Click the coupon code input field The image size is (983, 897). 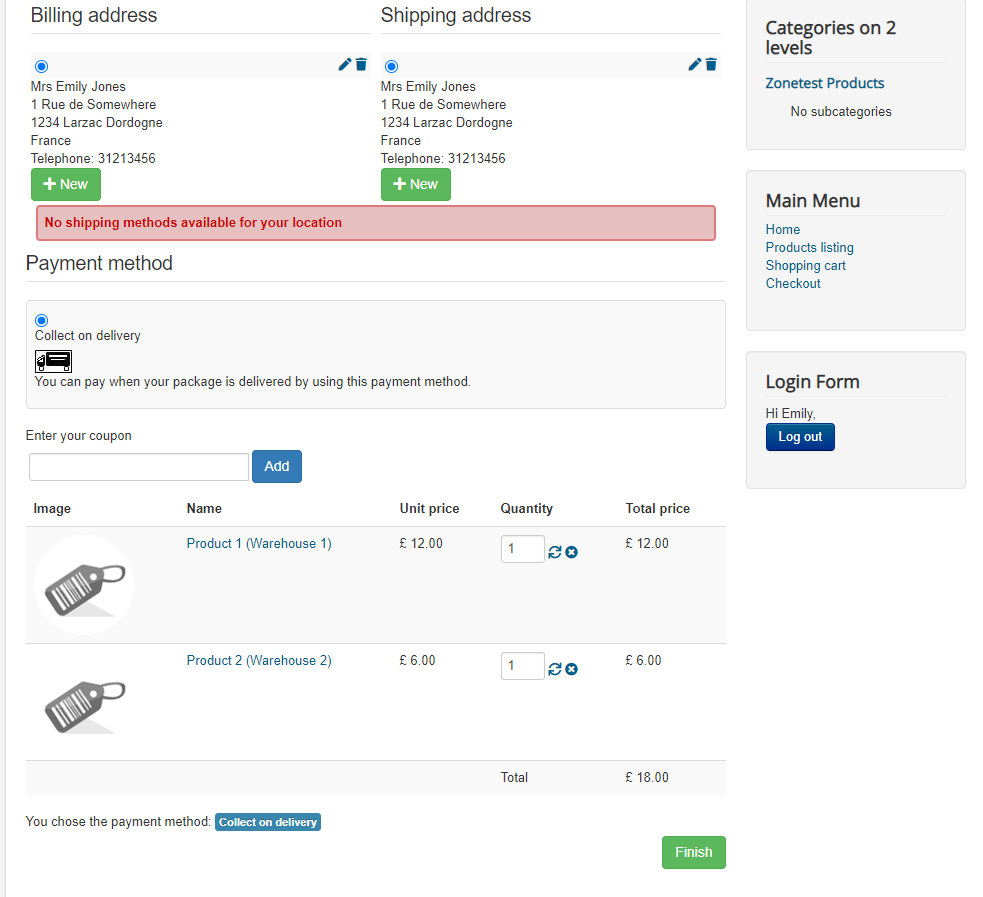point(139,467)
